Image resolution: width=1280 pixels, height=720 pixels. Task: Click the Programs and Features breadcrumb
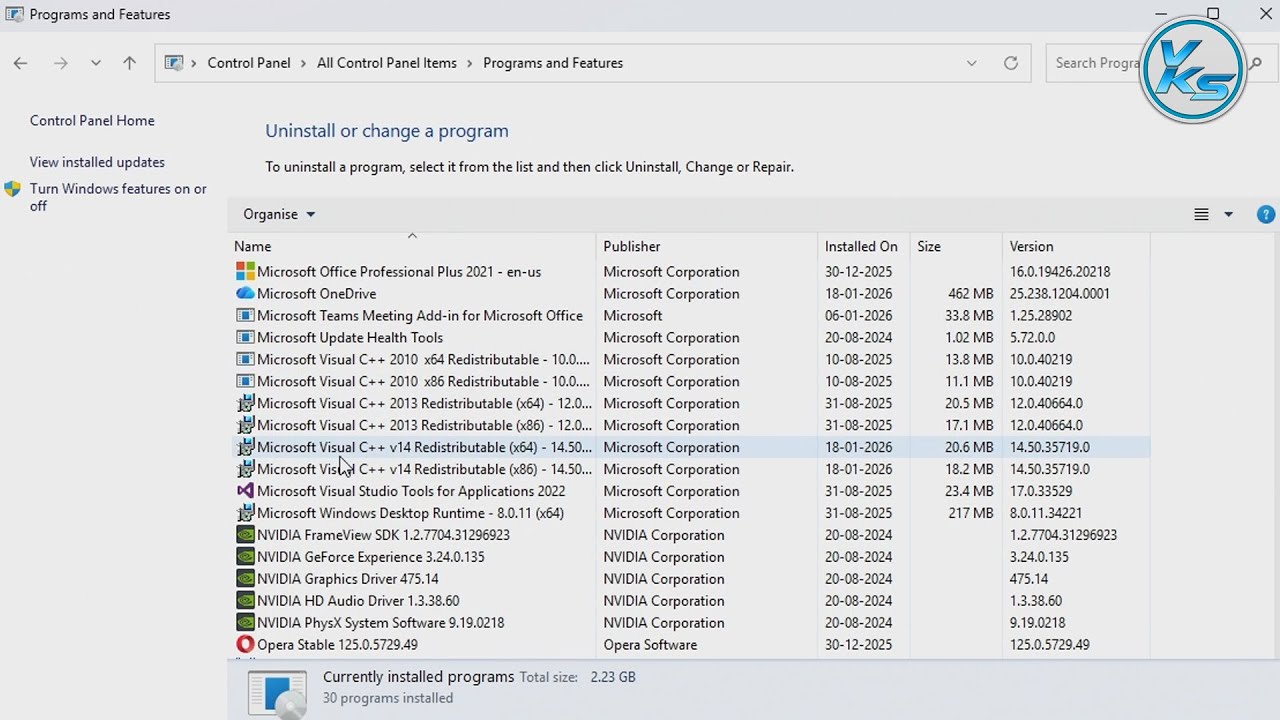tap(553, 63)
